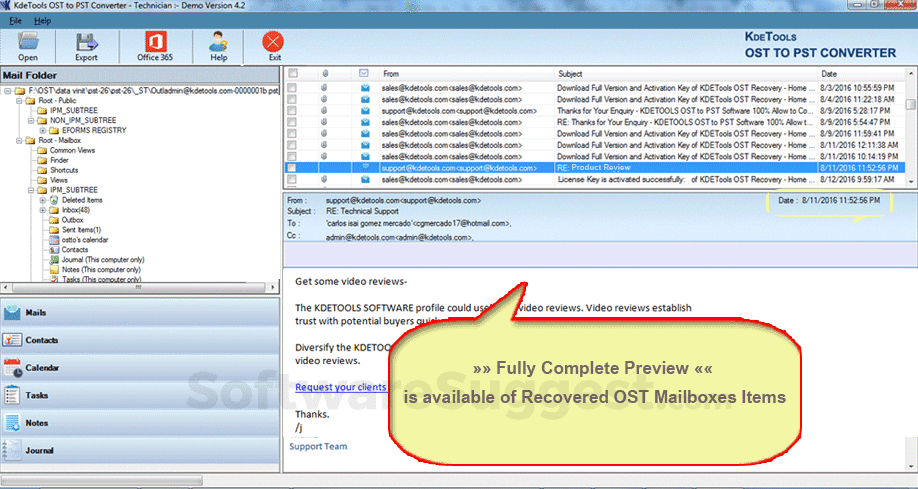Viewport: 918px width, 489px height.
Task: Collapse IPM_SUBTREE under Root - Mailbox
Action: [30, 190]
